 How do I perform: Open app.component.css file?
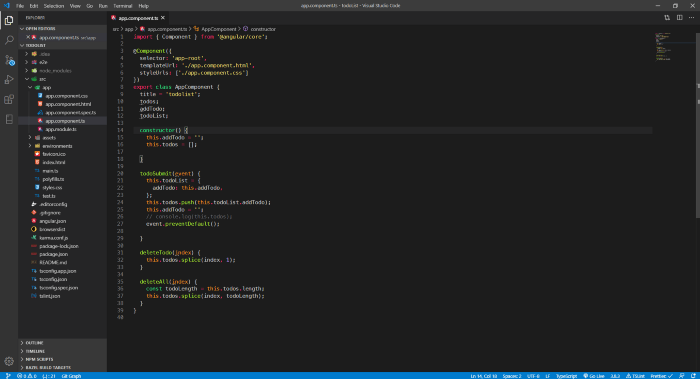point(66,96)
